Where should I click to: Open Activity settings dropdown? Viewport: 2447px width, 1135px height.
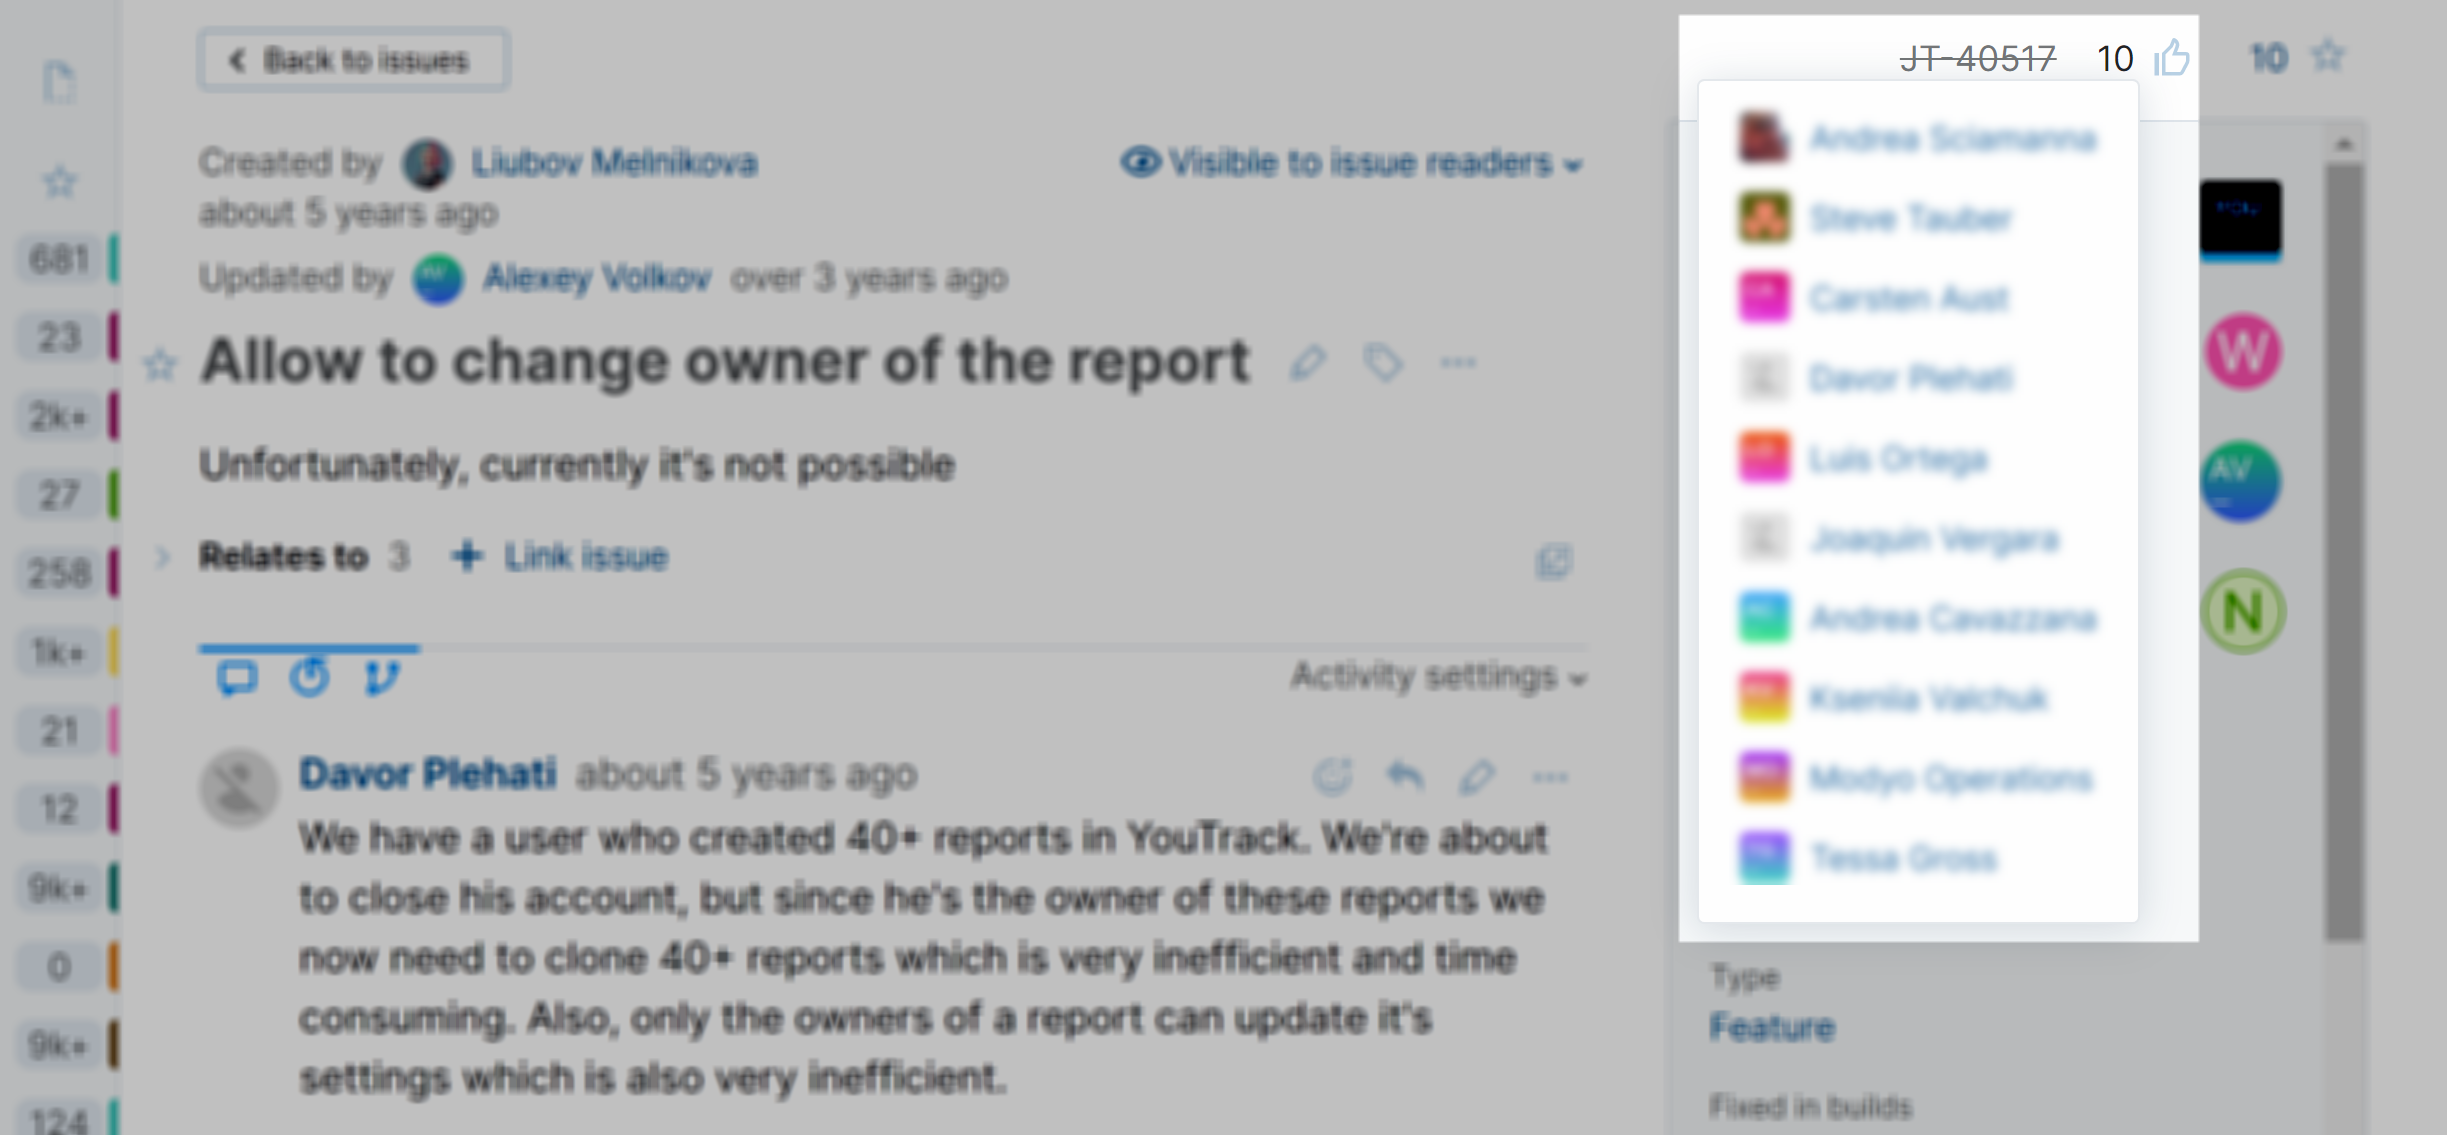1438,677
